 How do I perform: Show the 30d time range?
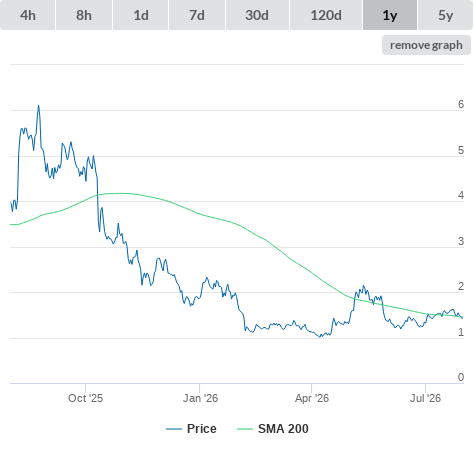pyautogui.click(x=257, y=15)
